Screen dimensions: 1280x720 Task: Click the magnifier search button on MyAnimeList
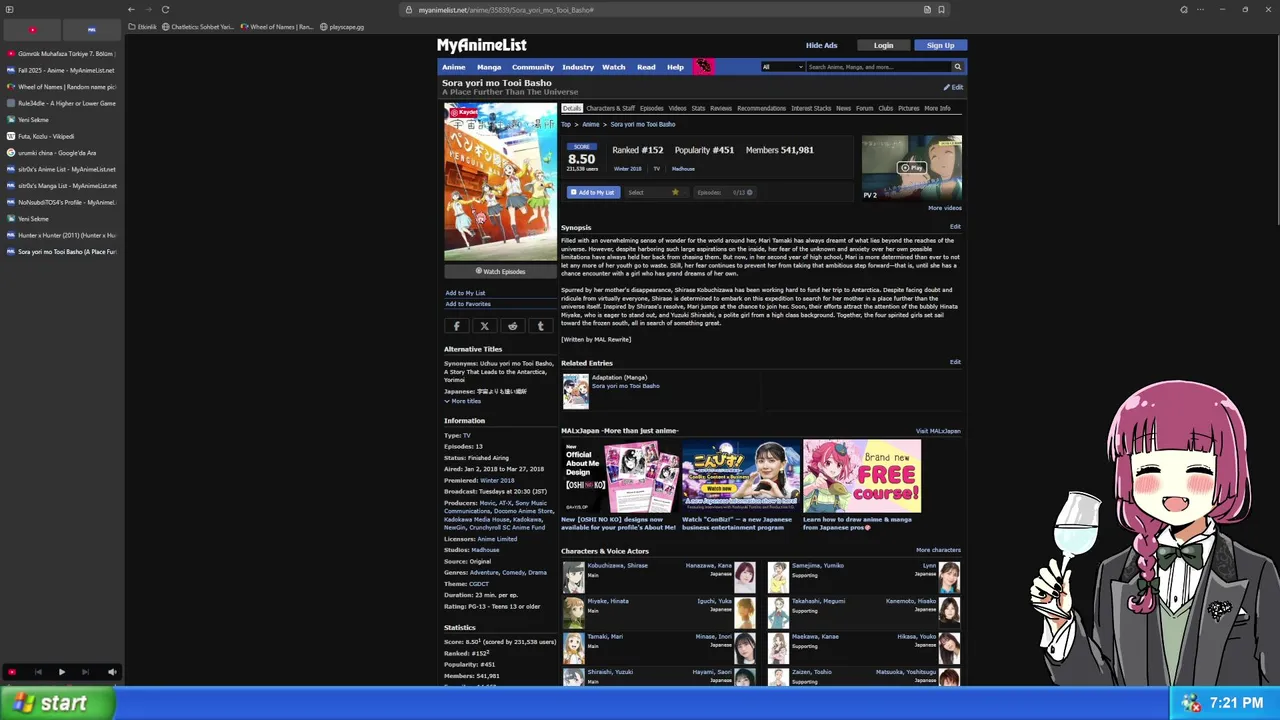957,67
